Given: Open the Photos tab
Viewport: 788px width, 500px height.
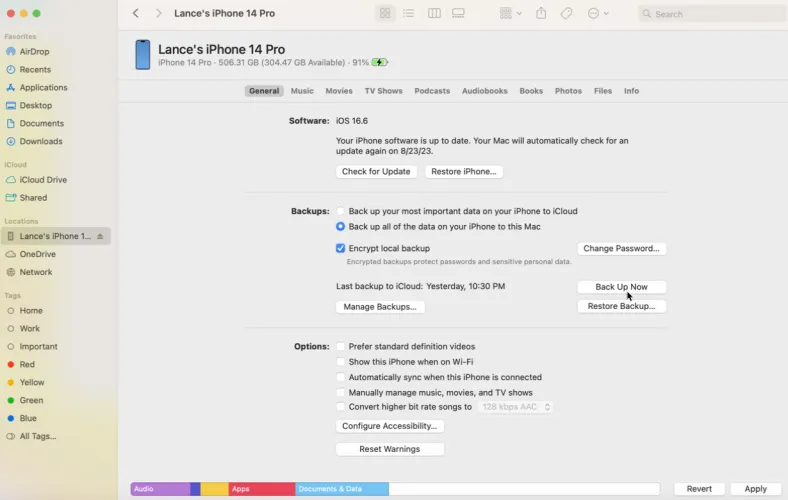Looking at the screenshot, I should [568, 91].
